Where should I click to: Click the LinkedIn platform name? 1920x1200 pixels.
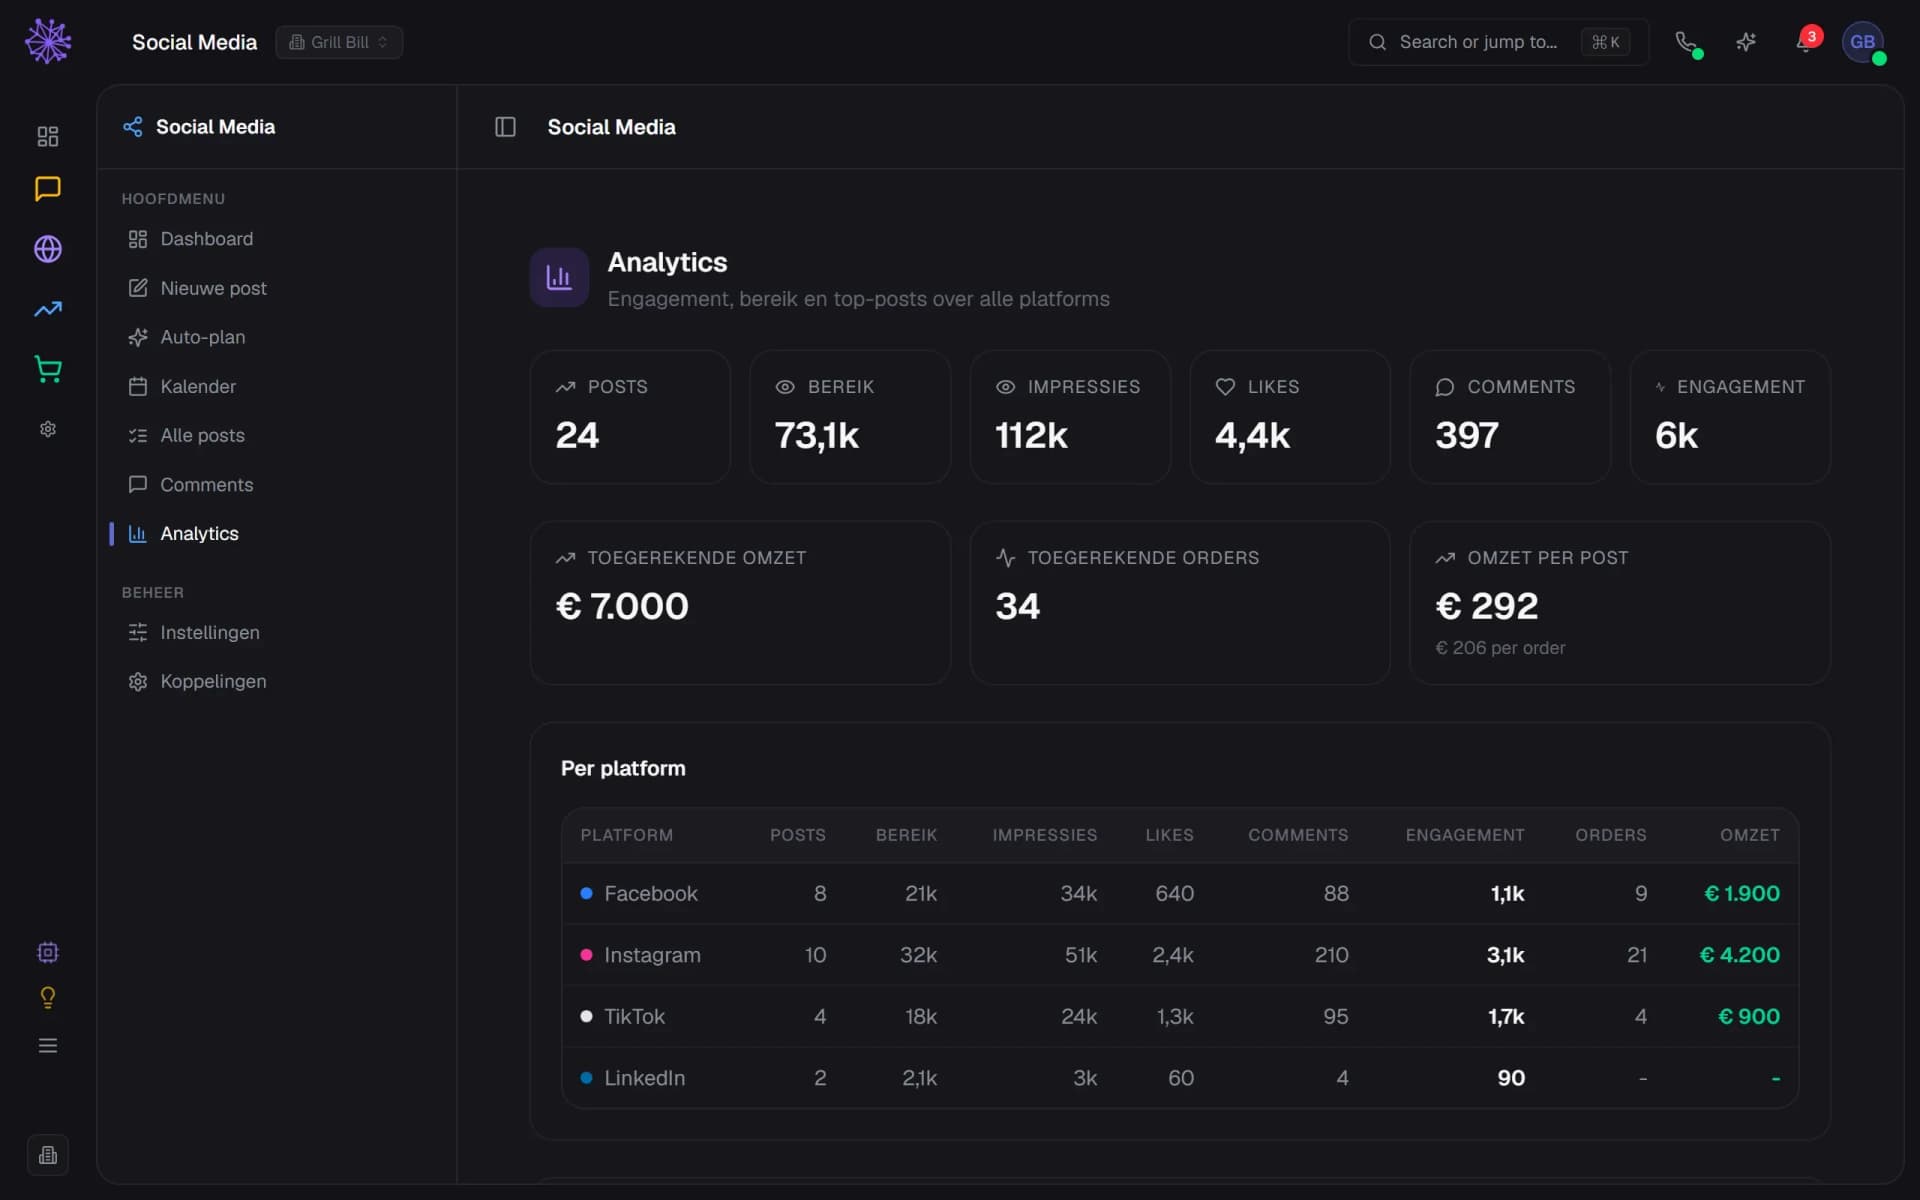(x=644, y=1078)
